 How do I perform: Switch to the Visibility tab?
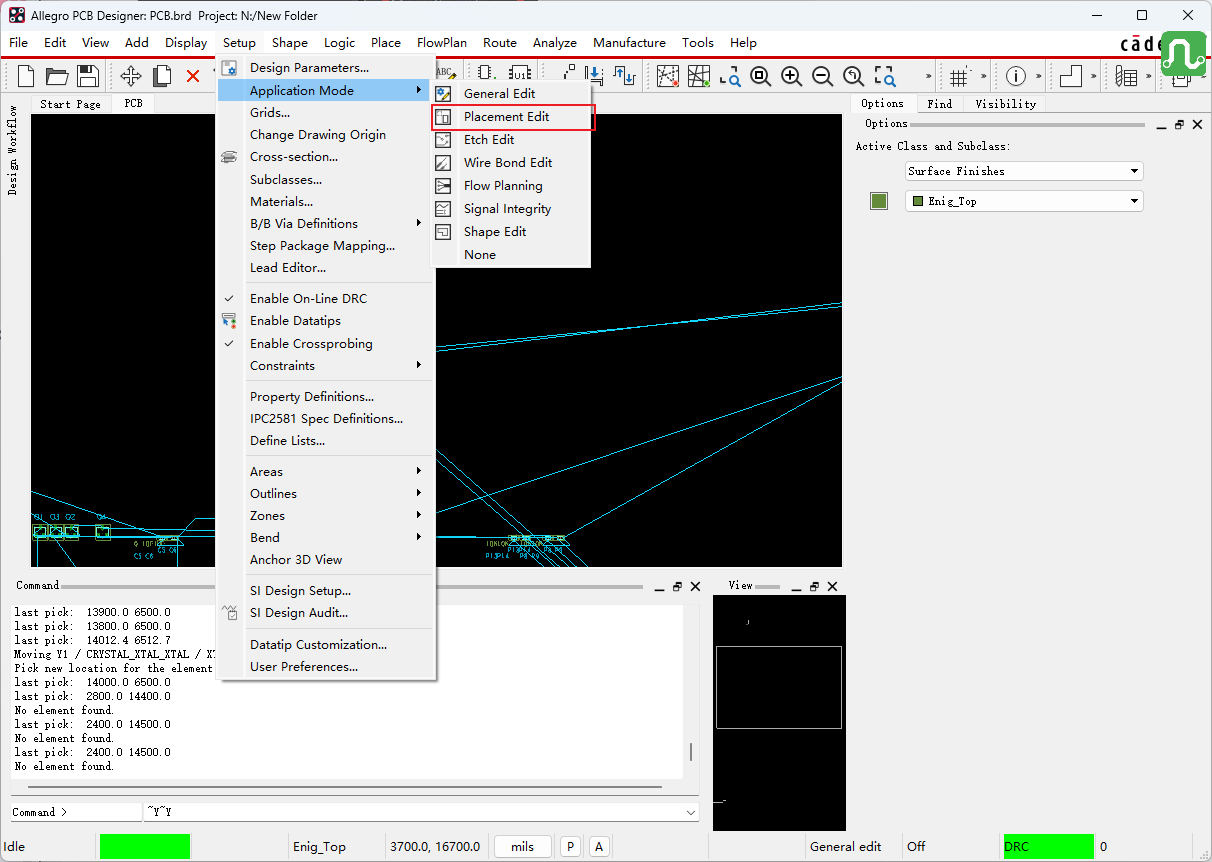click(x=1005, y=103)
